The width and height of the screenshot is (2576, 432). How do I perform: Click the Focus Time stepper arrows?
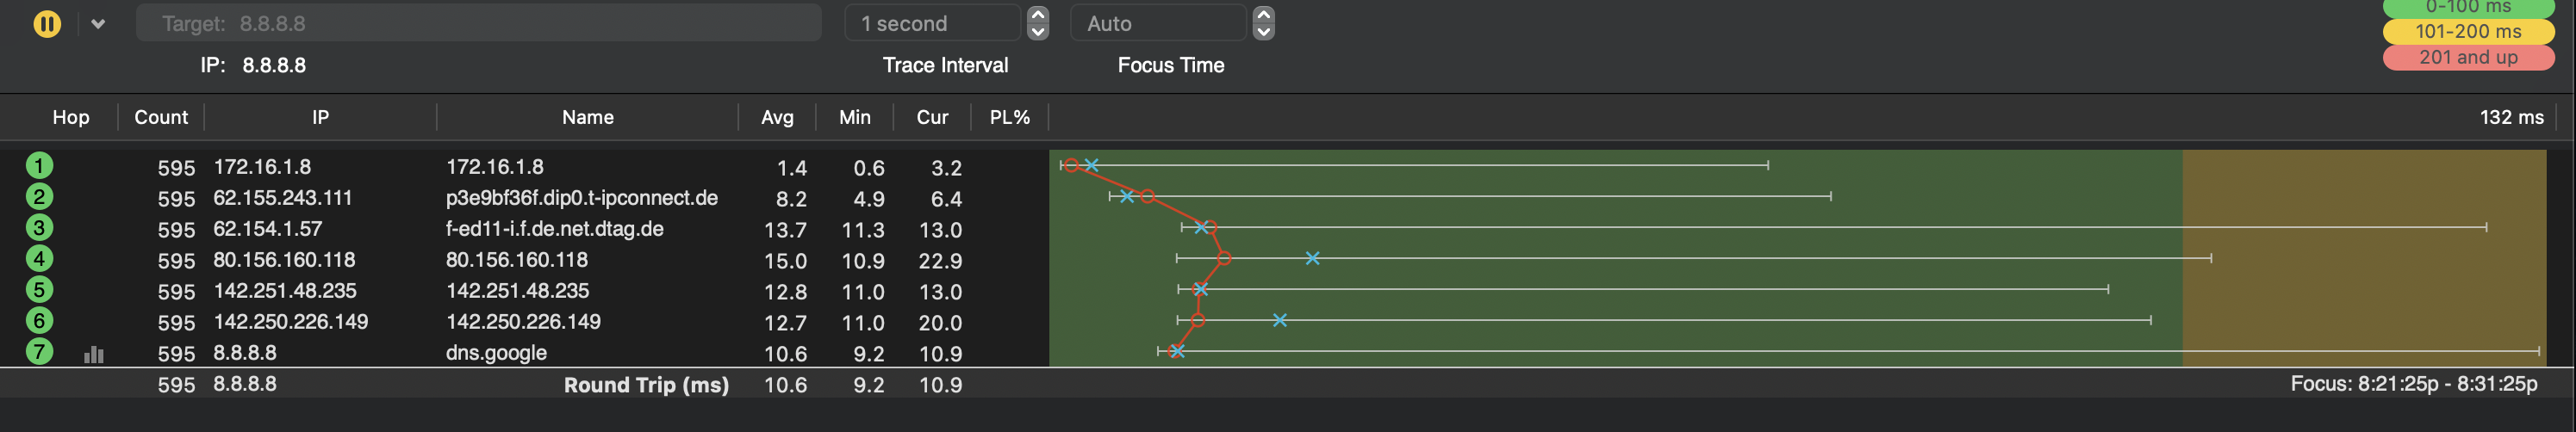tap(1264, 23)
